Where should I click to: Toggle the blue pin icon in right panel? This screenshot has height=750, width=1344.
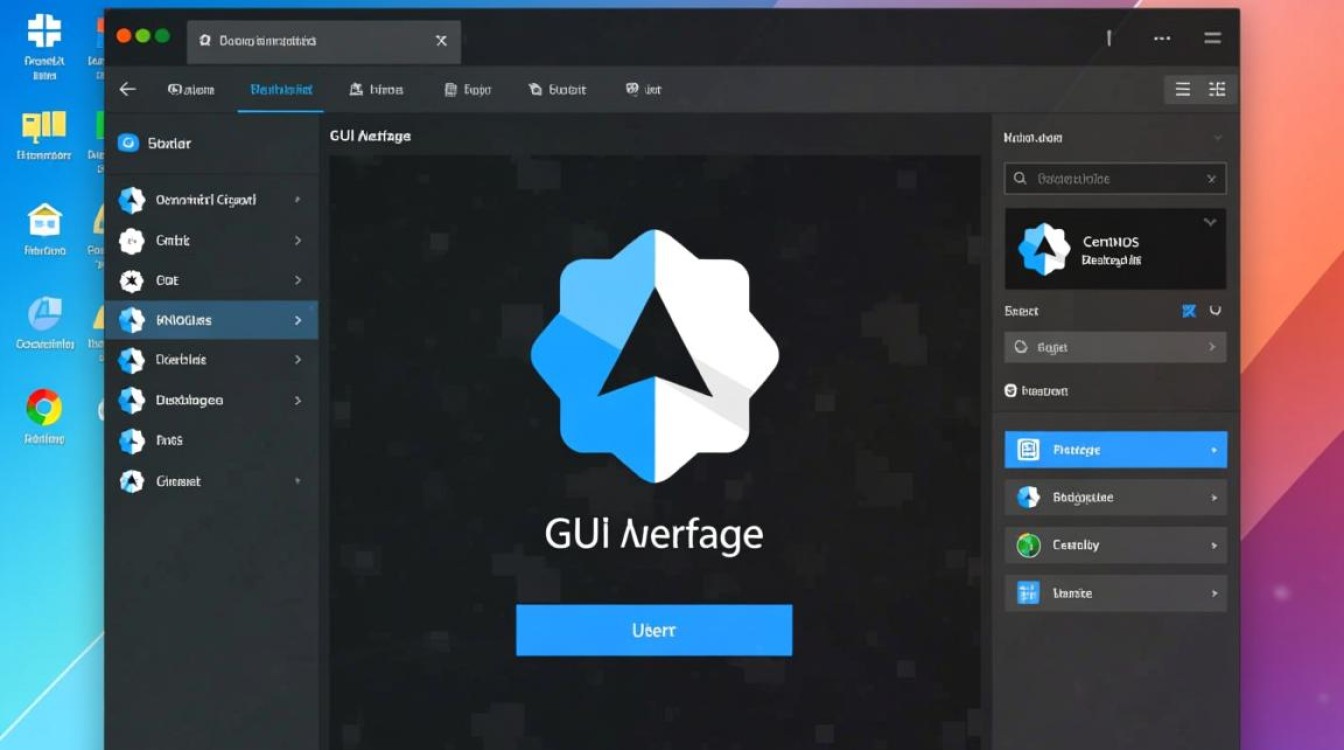1189,311
